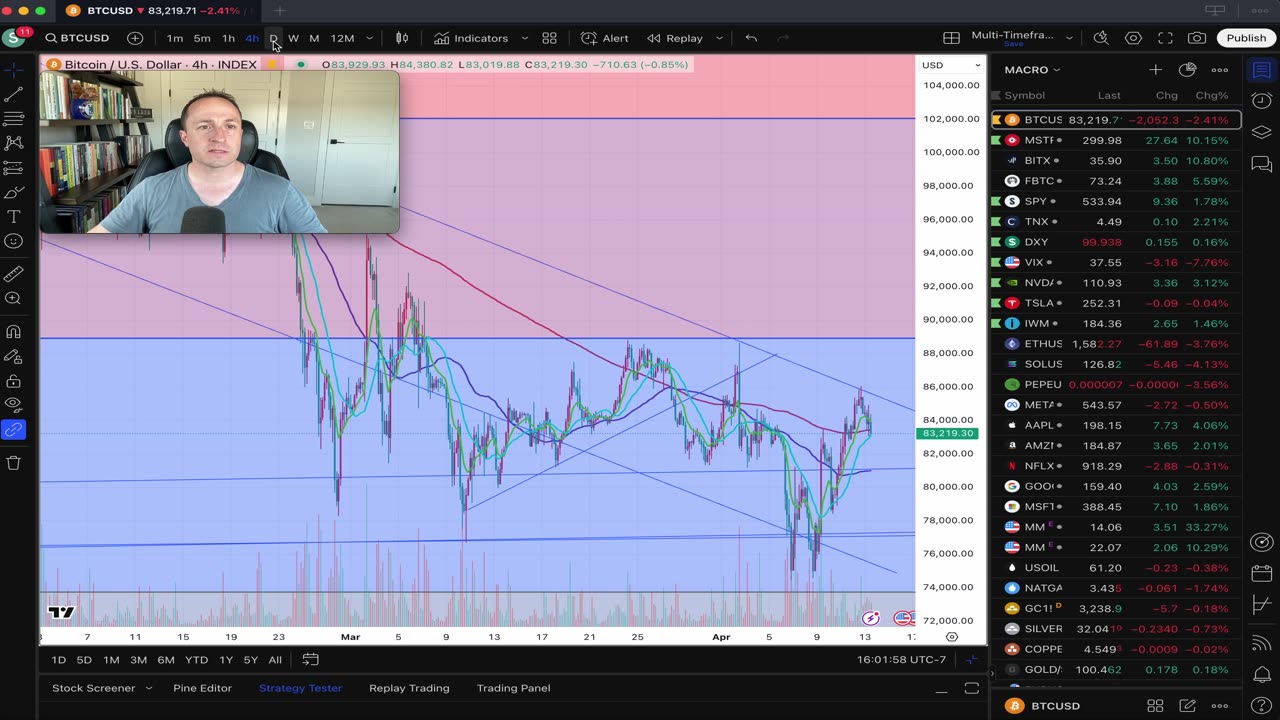Open the Alerts panel clock icon

1262,101
